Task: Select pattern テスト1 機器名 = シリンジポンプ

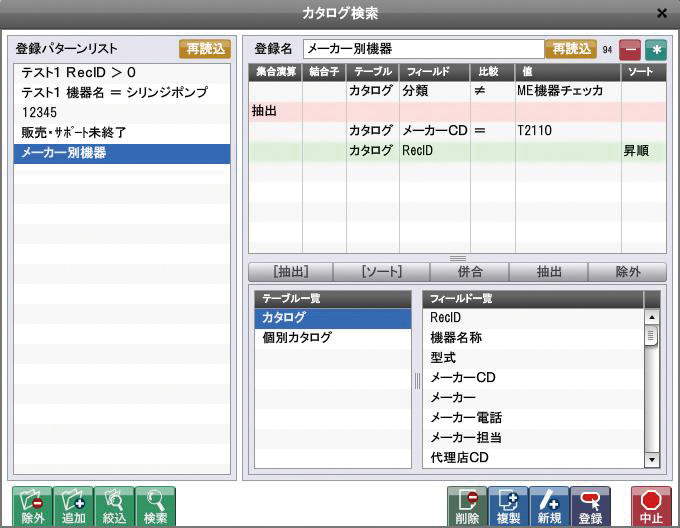Action: (122, 92)
